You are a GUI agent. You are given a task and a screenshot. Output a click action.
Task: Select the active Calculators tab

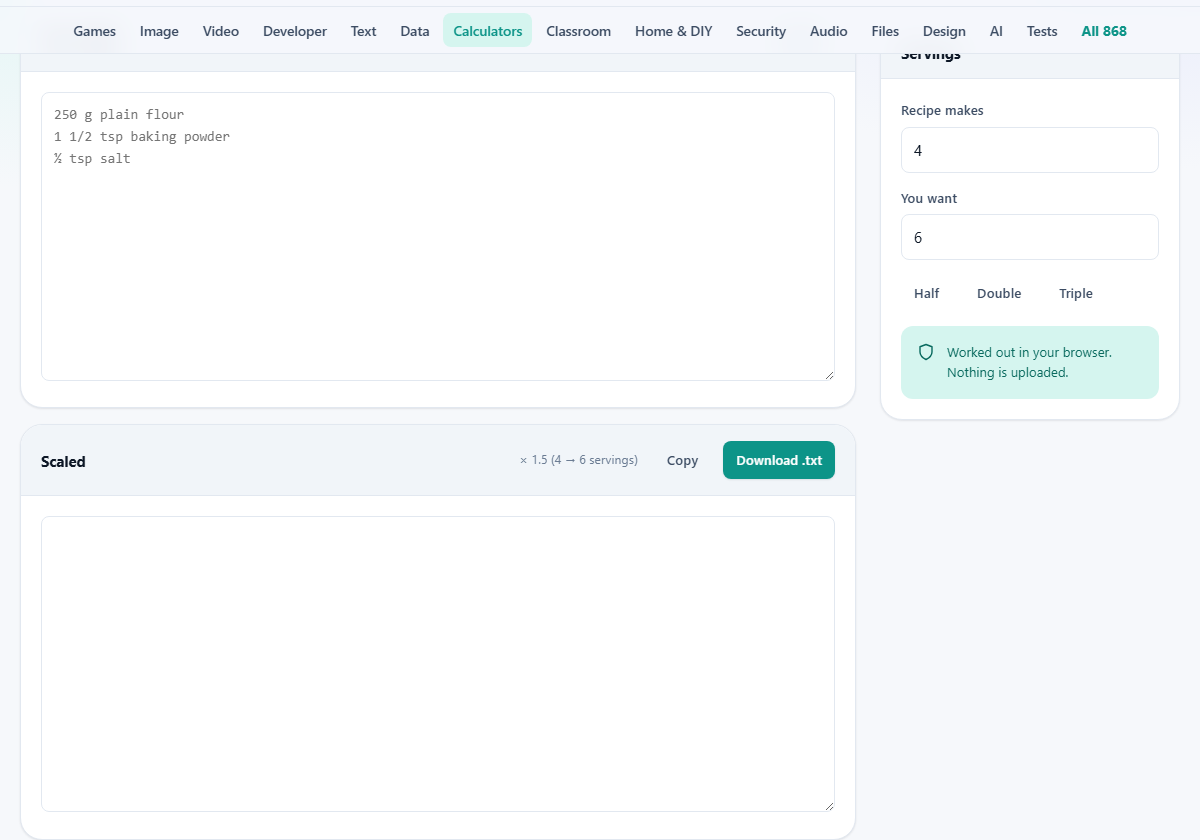tap(488, 31)
